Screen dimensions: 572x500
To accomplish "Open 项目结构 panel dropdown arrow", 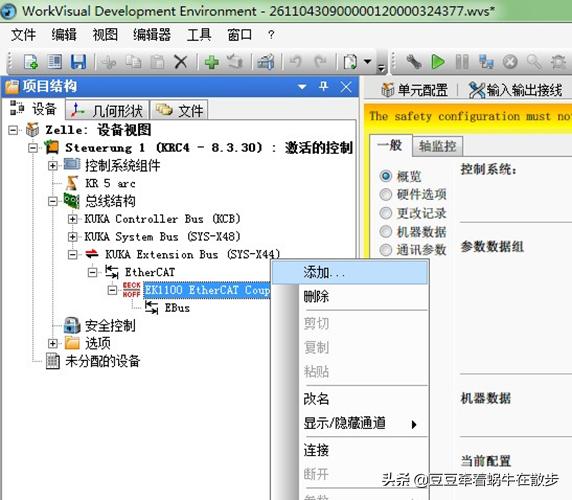I will pos(302,87).
